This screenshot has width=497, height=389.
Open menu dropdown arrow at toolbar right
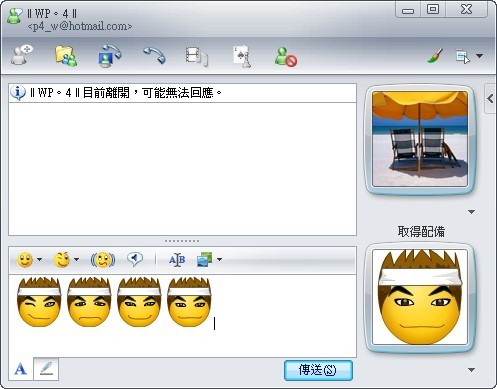coord(479,56)
